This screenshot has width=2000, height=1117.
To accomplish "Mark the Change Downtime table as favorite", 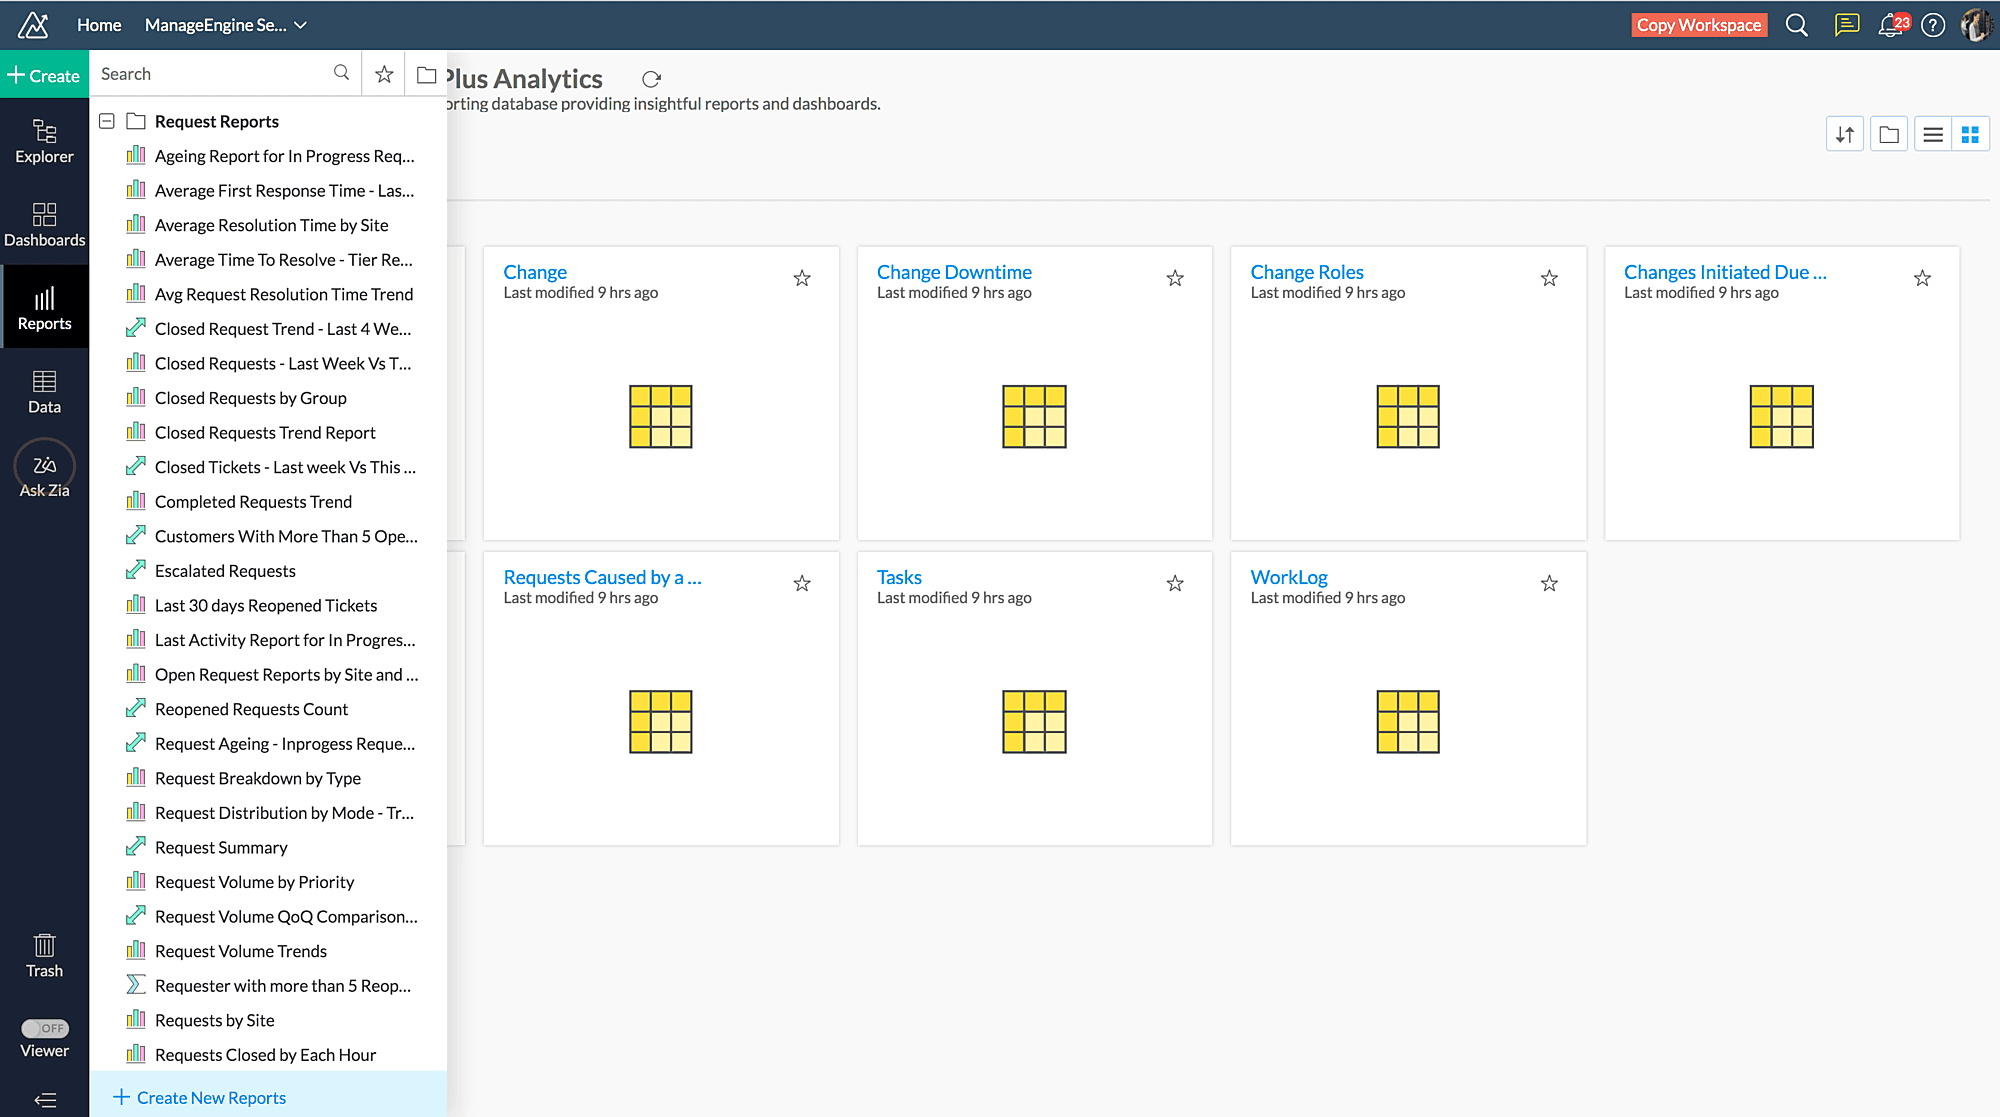I will pos(1175,278).
